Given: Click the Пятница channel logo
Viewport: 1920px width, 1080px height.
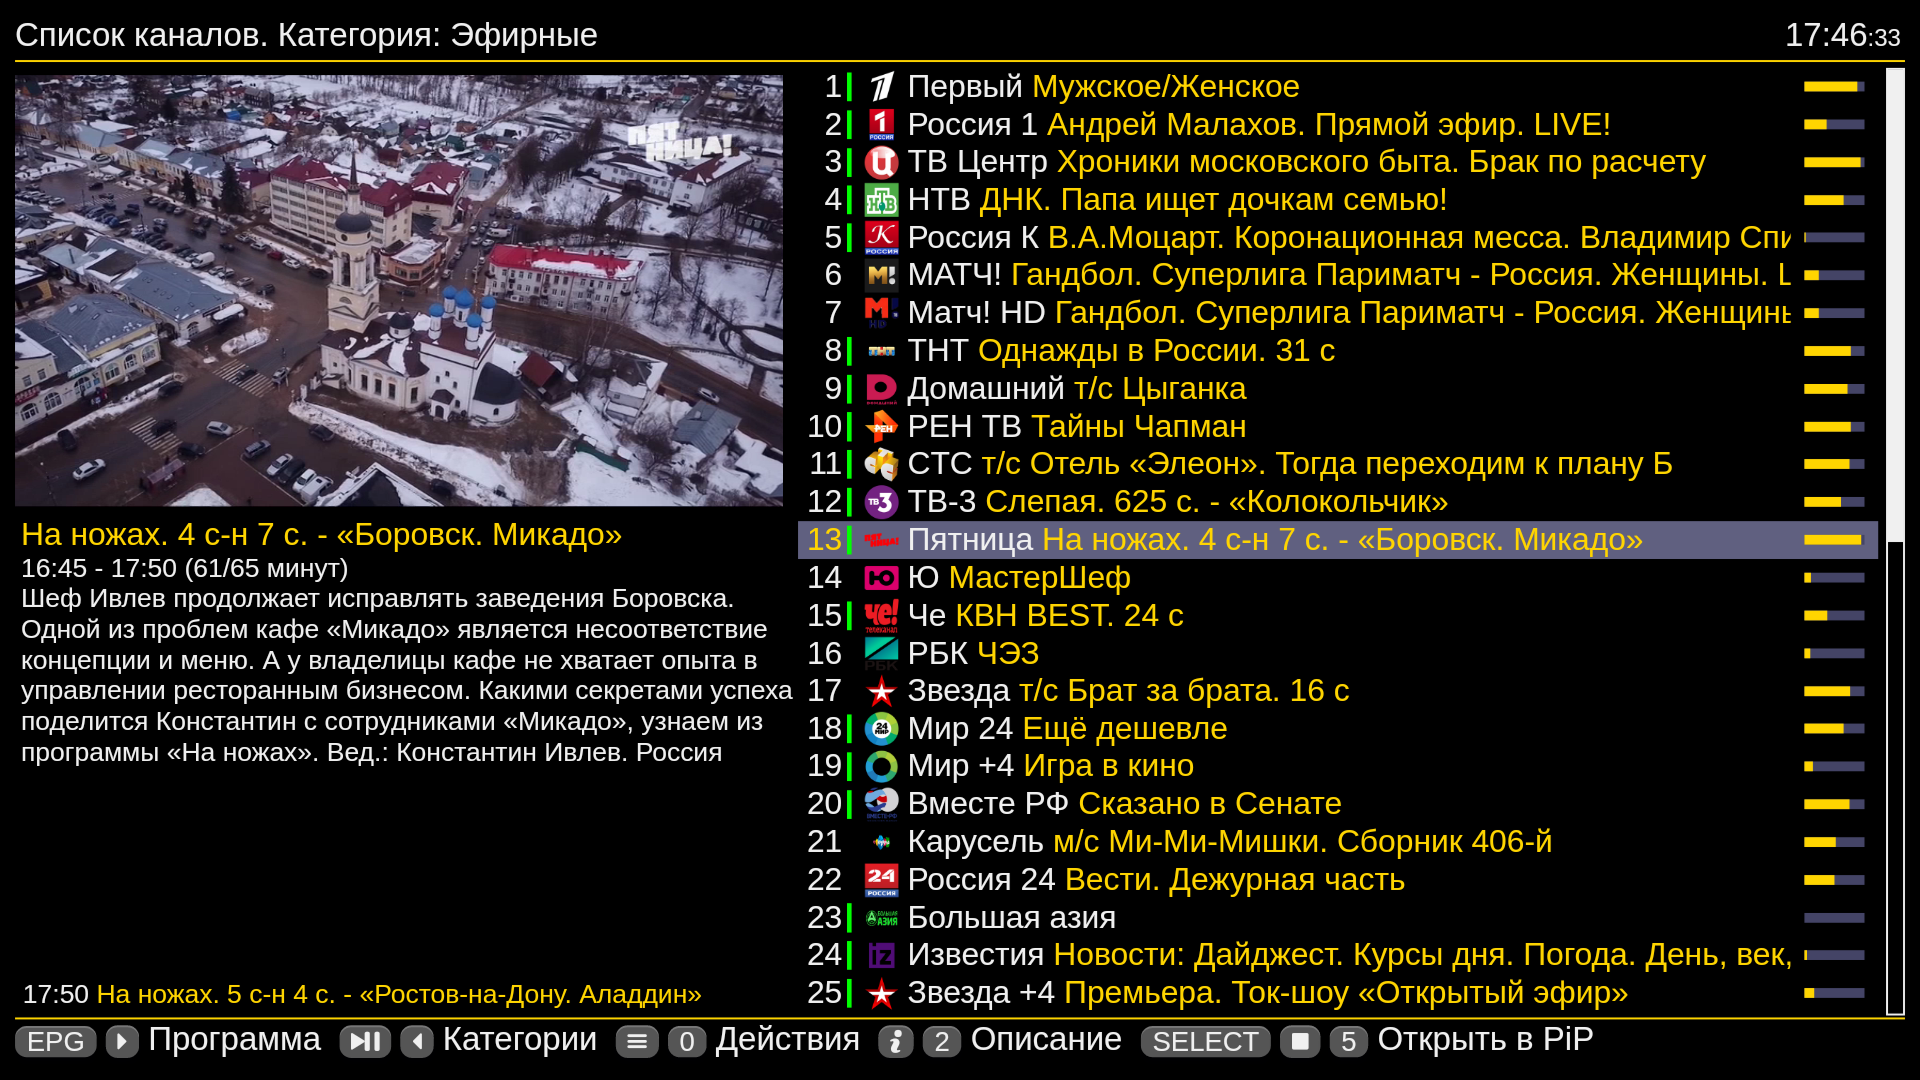Looking at the screenshot, I should pos(881,540).
